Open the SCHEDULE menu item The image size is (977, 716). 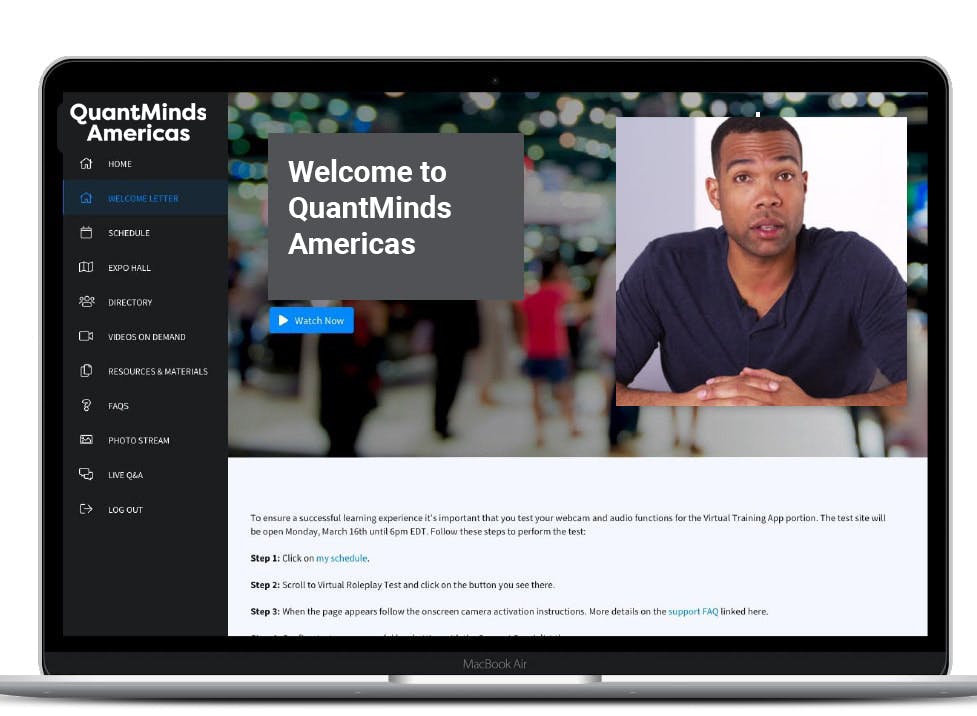click(x=129, y=233)
